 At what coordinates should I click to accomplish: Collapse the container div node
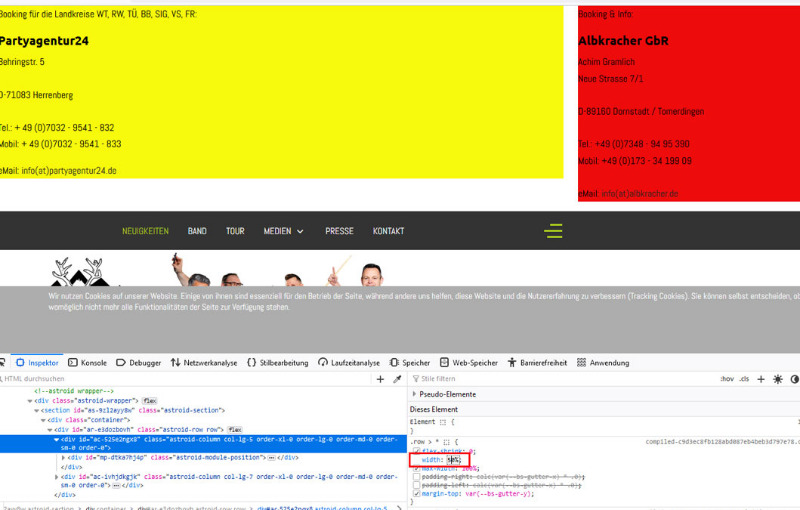point(43,420)
